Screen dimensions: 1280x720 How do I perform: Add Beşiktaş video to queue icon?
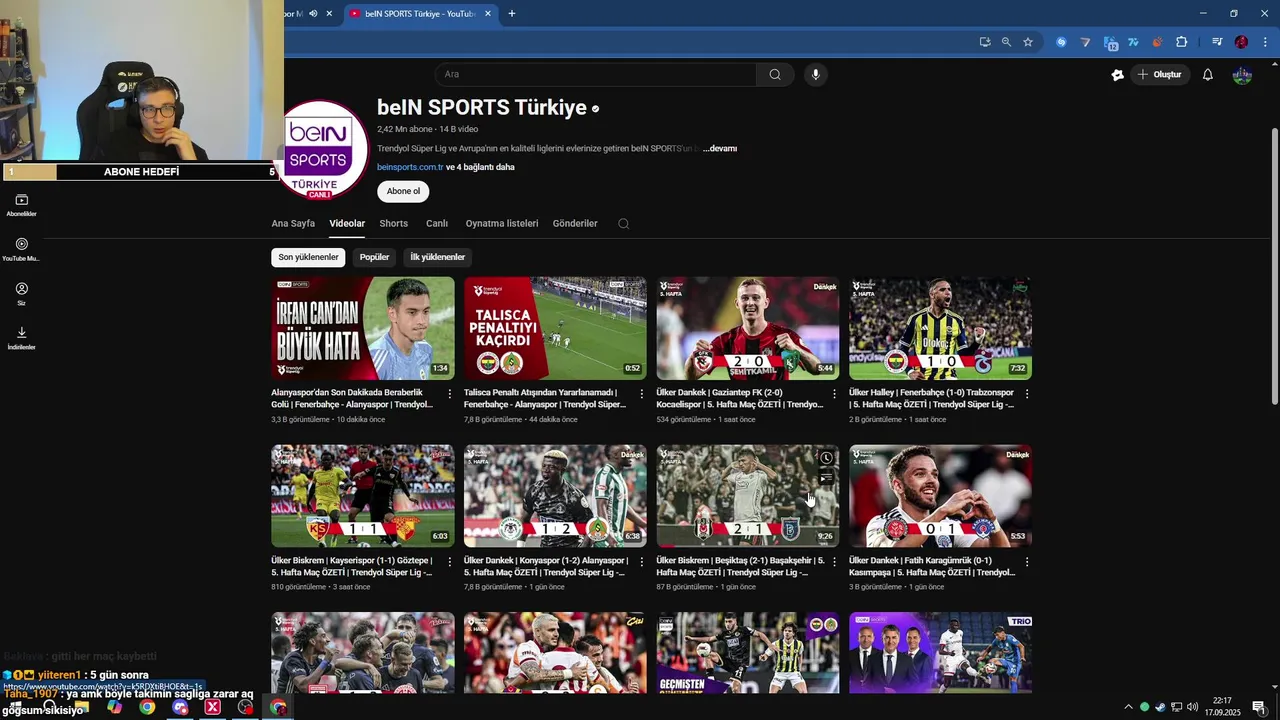click(x=826, y=478)
